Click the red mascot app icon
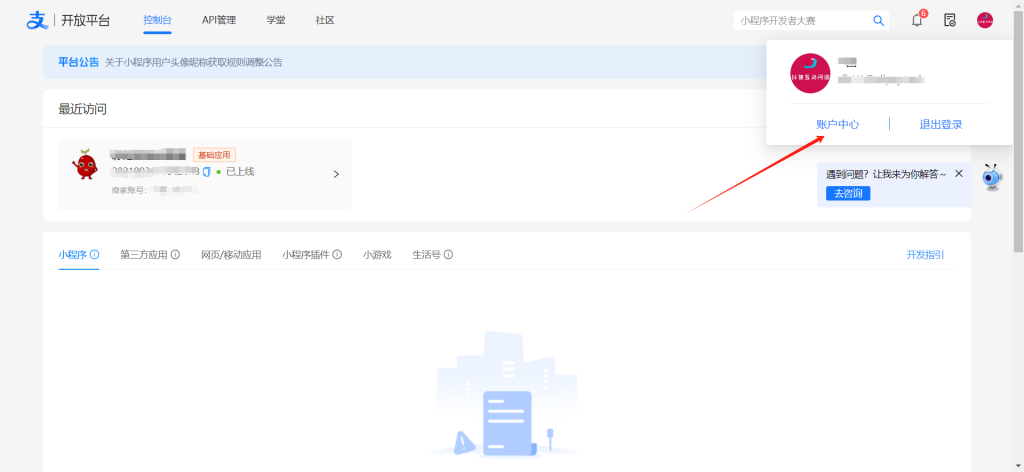 pos(84,164)
